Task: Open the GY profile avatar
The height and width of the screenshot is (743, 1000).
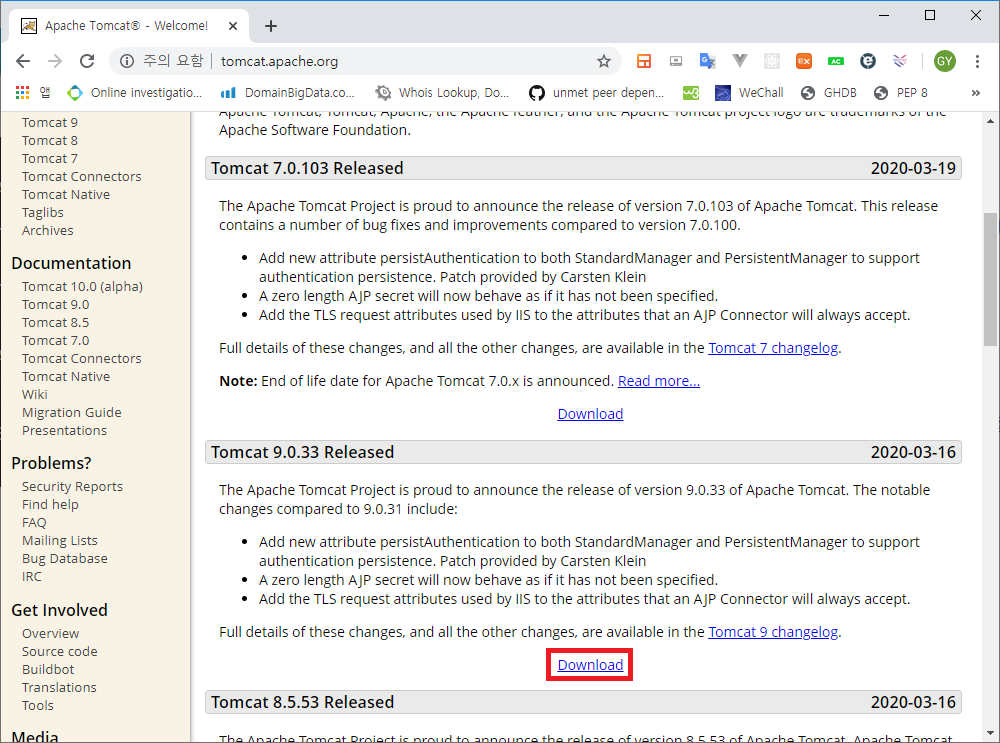Action: click(x=945, y=61)
